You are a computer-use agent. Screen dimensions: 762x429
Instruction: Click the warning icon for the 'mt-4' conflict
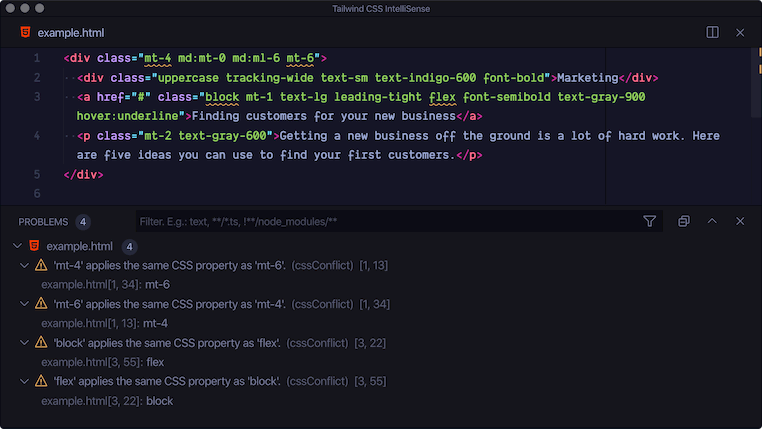[x=42, y=265]
